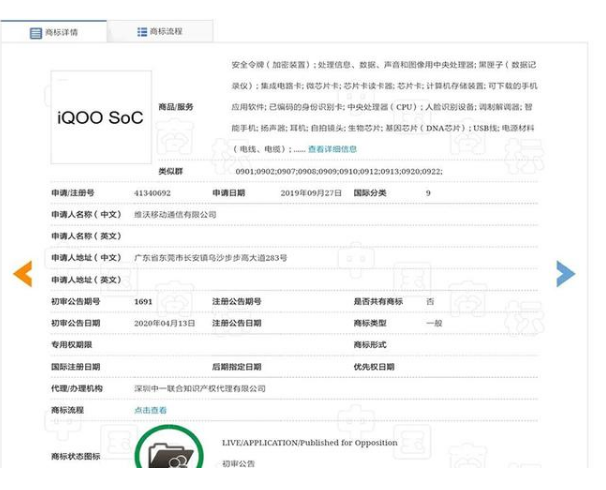Select agency 深圳中一联合知识产权代理有限公司
The width and height of the screenshot is (606, 490).
pos(200,388)
